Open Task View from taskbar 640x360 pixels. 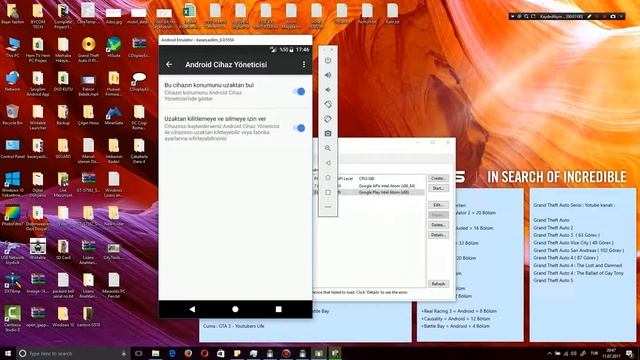coord(138,353)
